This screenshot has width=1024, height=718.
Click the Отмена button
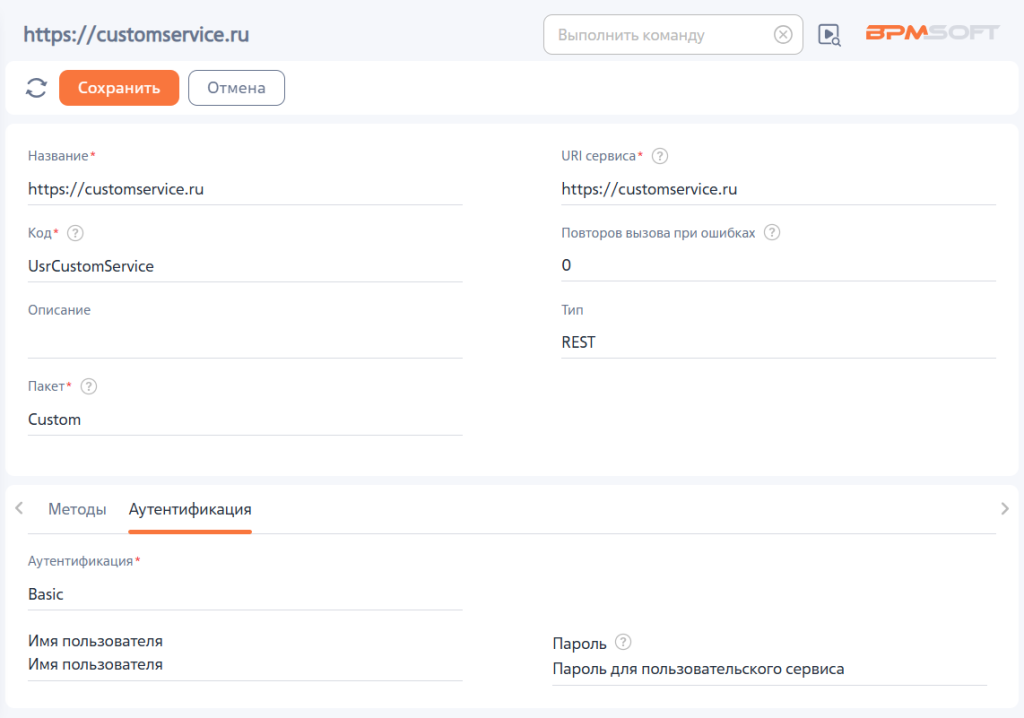coord(236,88)
